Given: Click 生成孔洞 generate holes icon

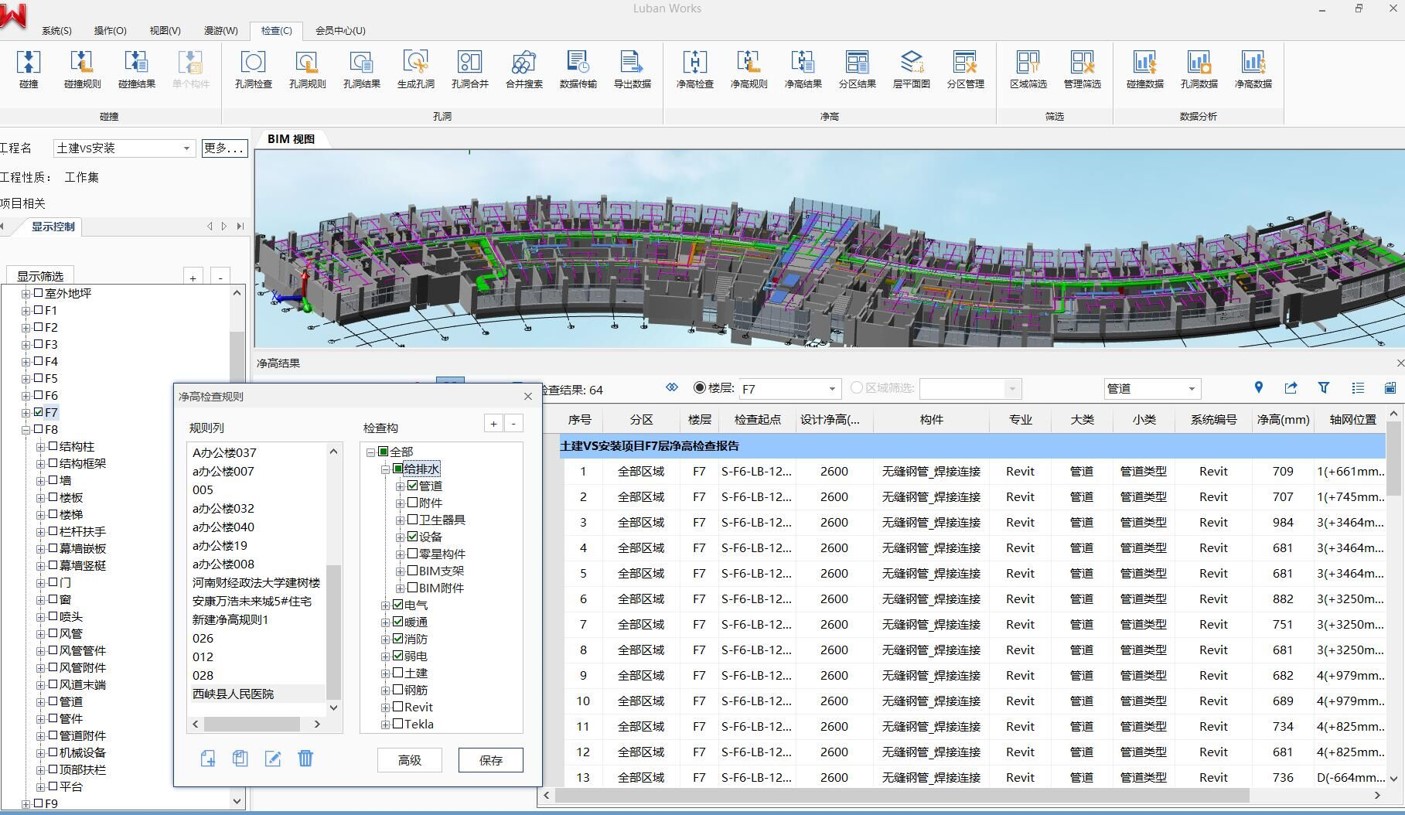Looking at the screenshot, I should [415, 69].
